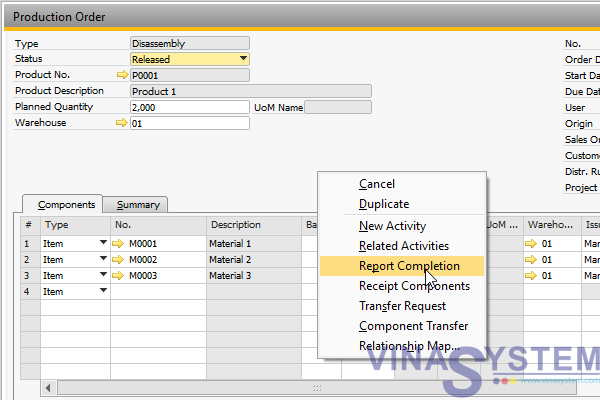Screen dimensions: 600x400
Task: Select Component Transfer in the context menu
Action: (402, 326)
